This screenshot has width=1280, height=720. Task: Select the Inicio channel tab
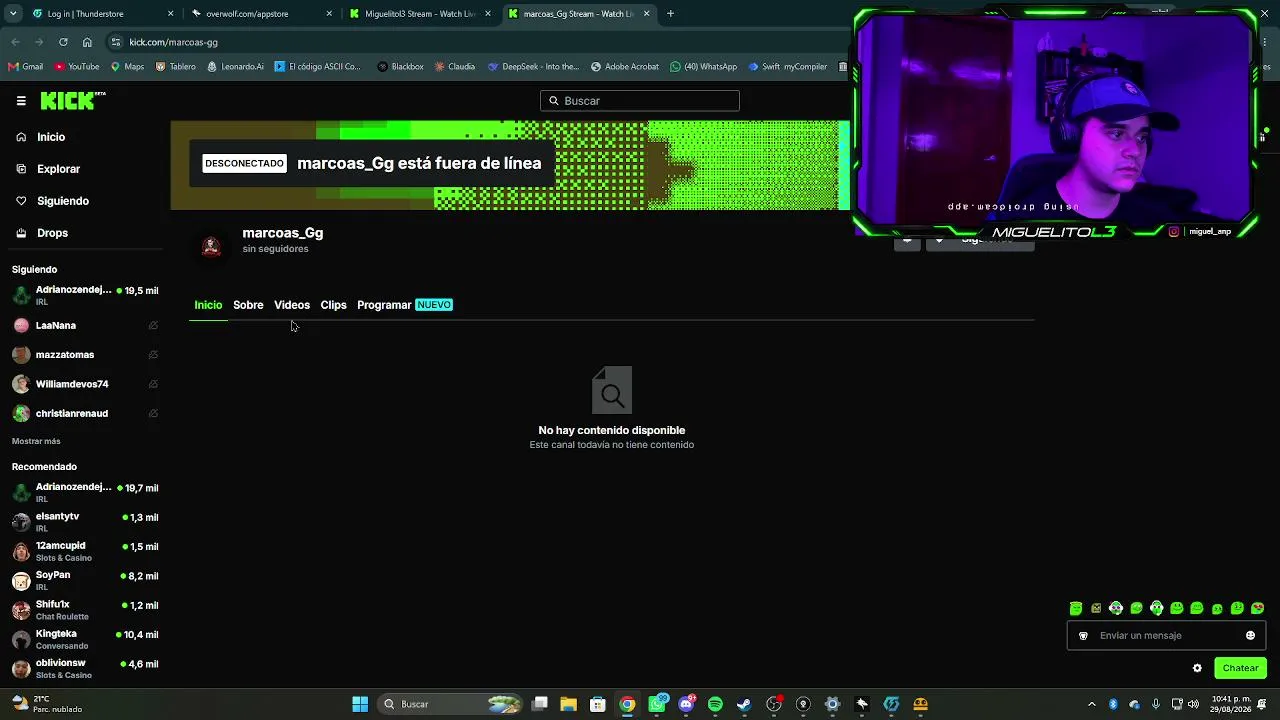[208, 305]
